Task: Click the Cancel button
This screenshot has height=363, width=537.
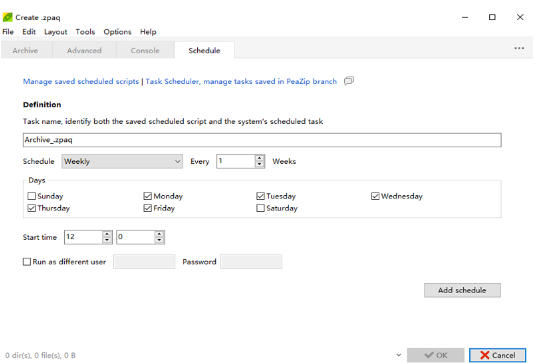Action: [x=497, y=355]
